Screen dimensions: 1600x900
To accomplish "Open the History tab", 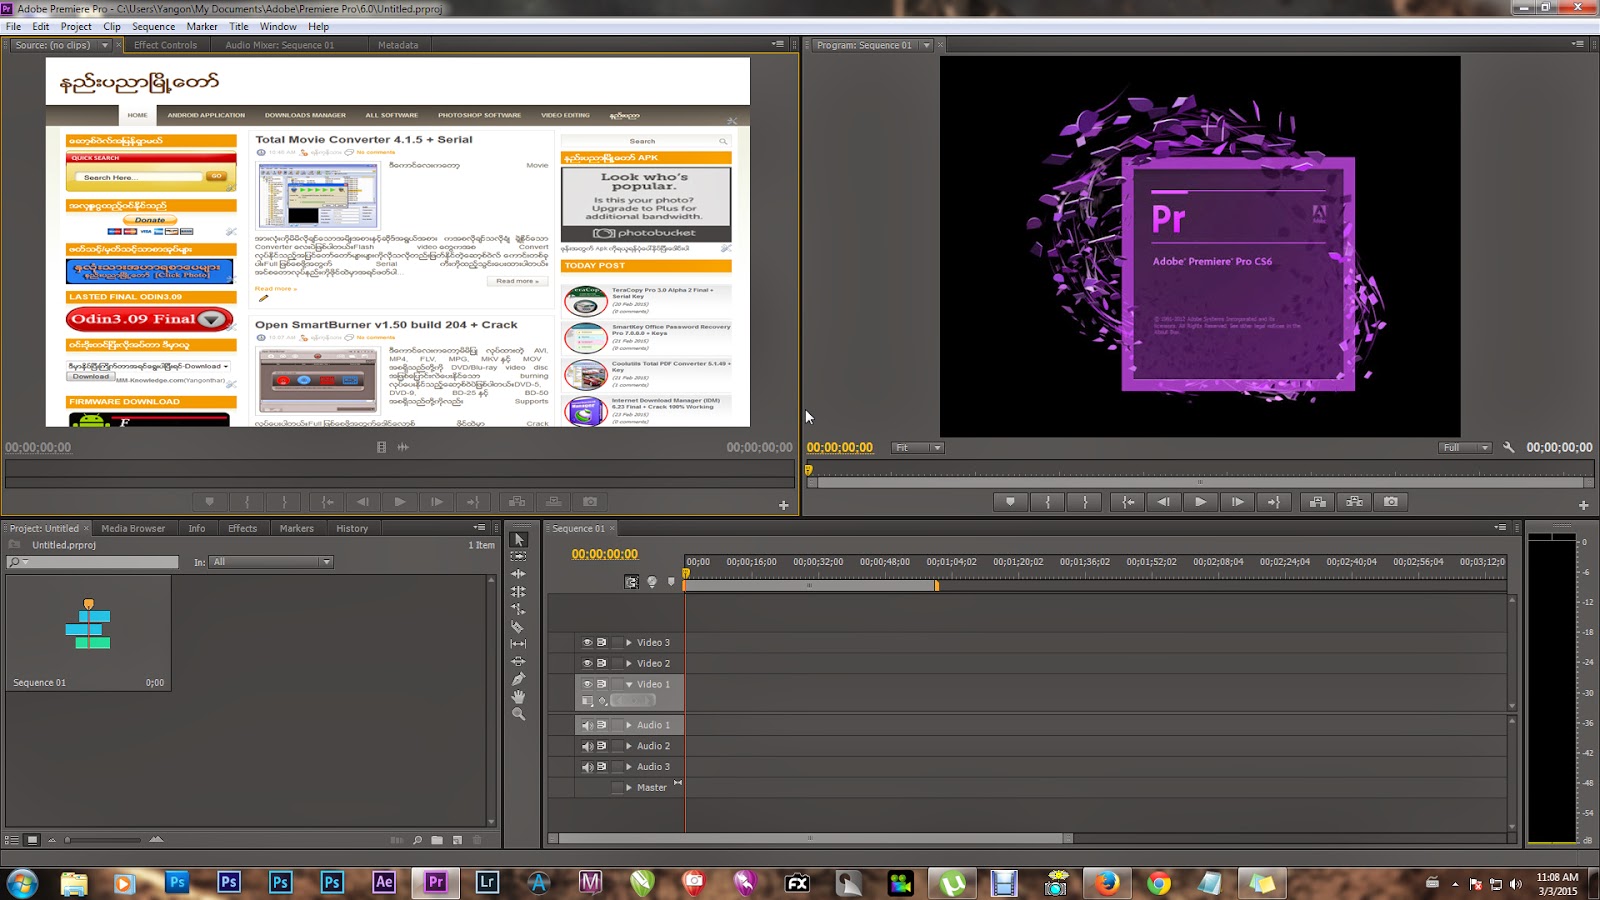I will click(352, 529).
